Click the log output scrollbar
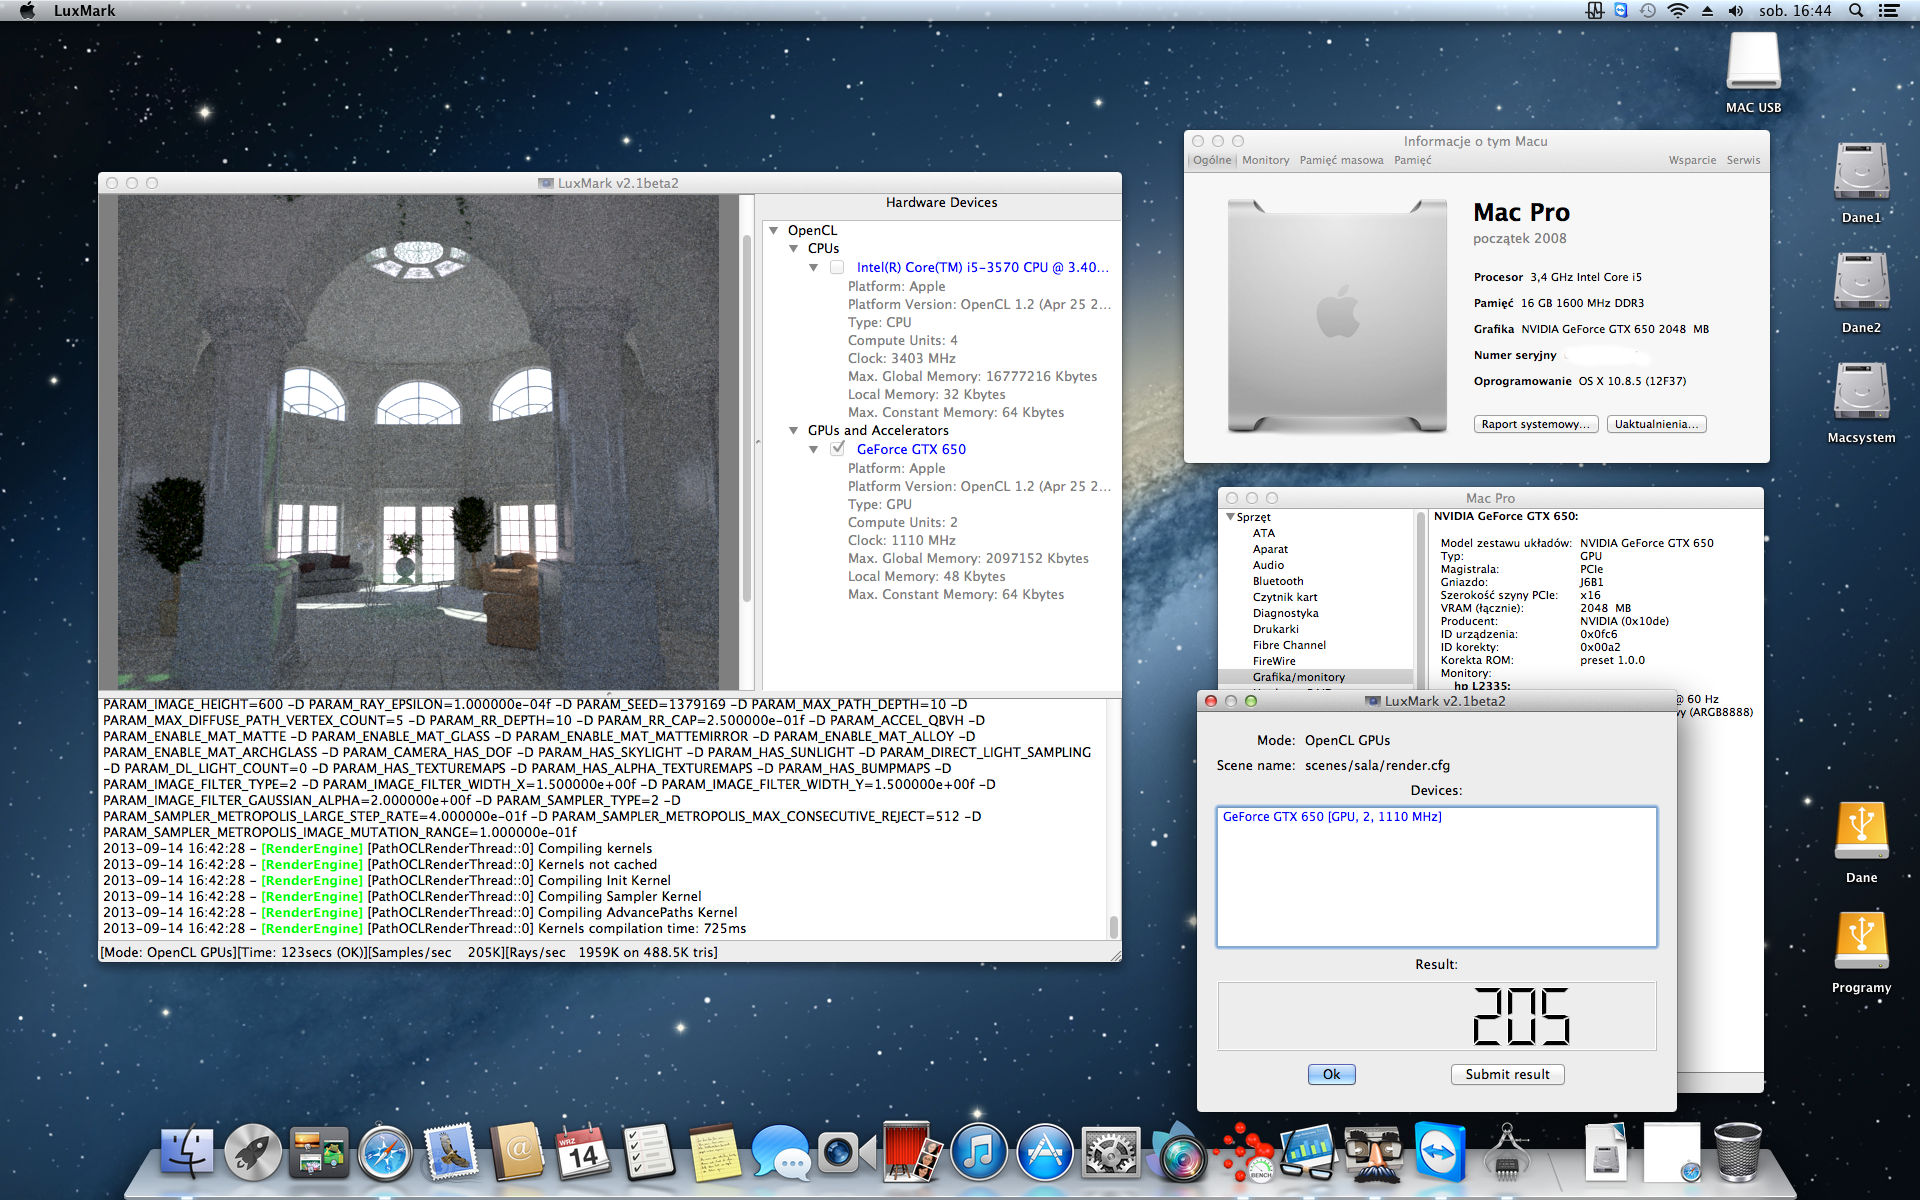Image resolution: width=1920 pixels, height=1200 pixels. (x=1113, y=926)
